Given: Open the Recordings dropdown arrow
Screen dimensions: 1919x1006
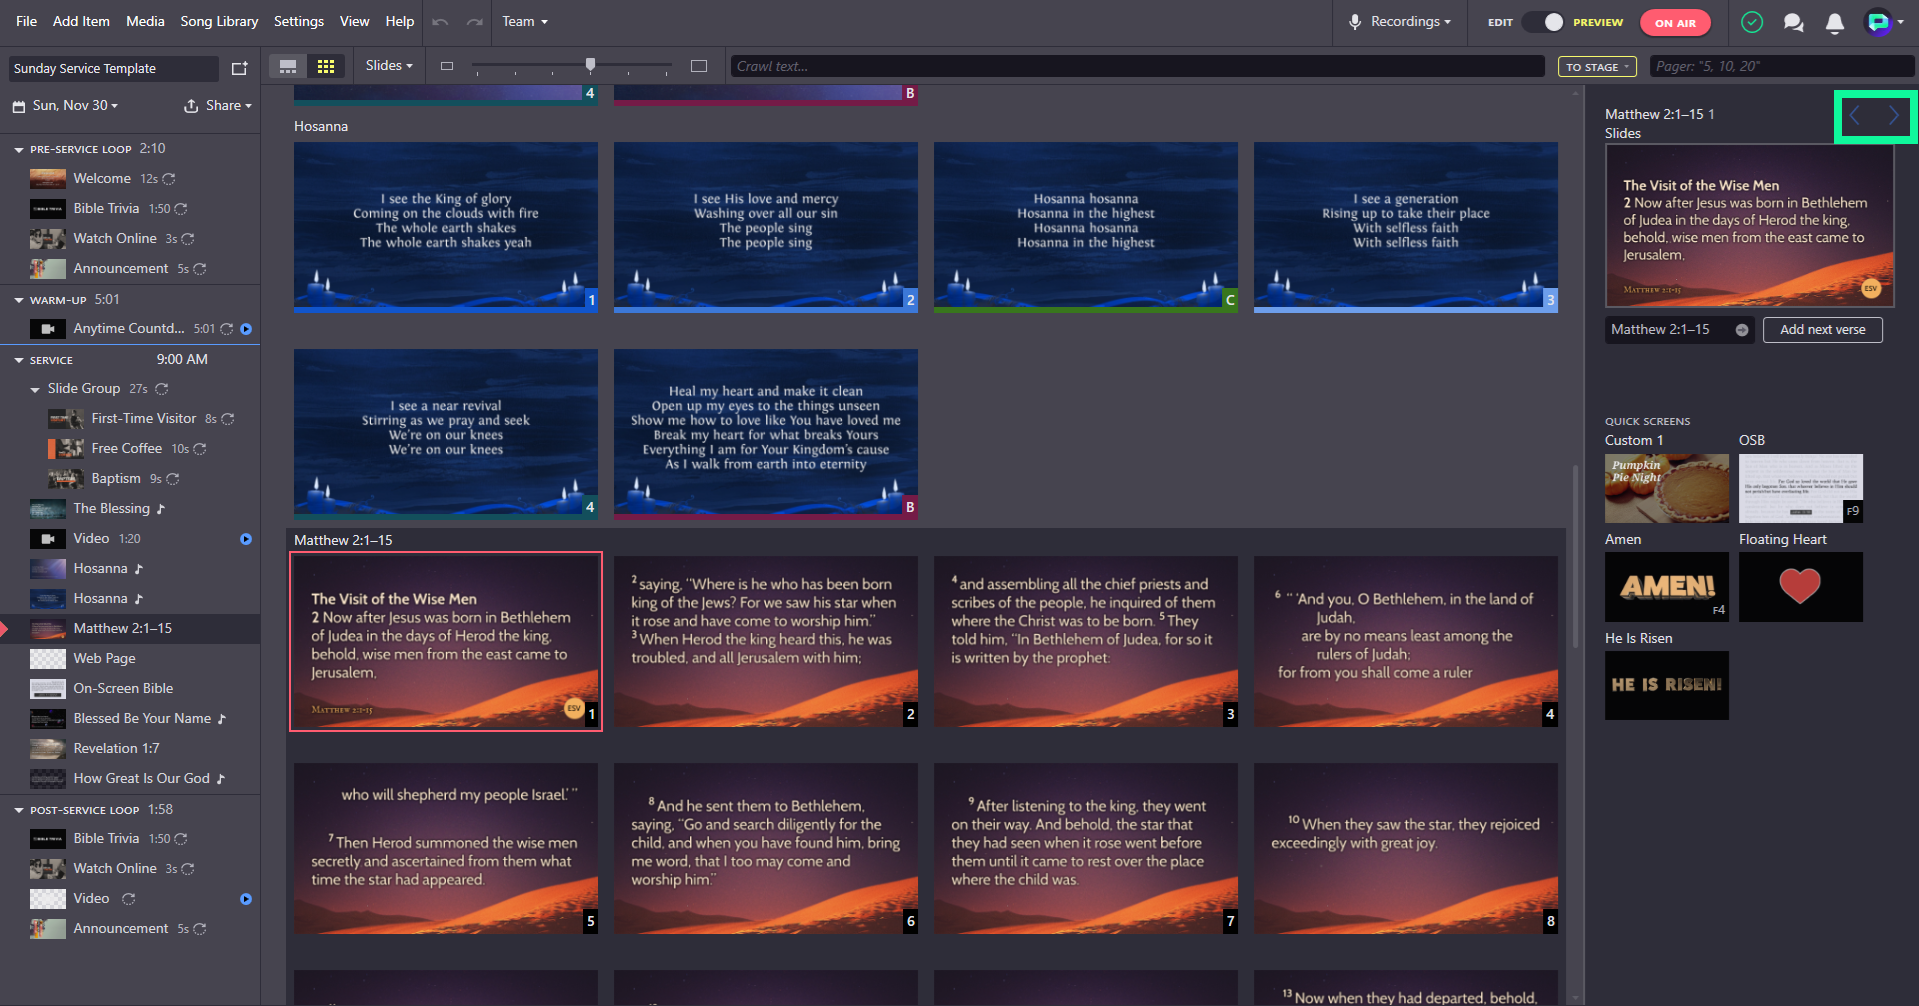Looking at the screenshot, I should (1447, 22).
